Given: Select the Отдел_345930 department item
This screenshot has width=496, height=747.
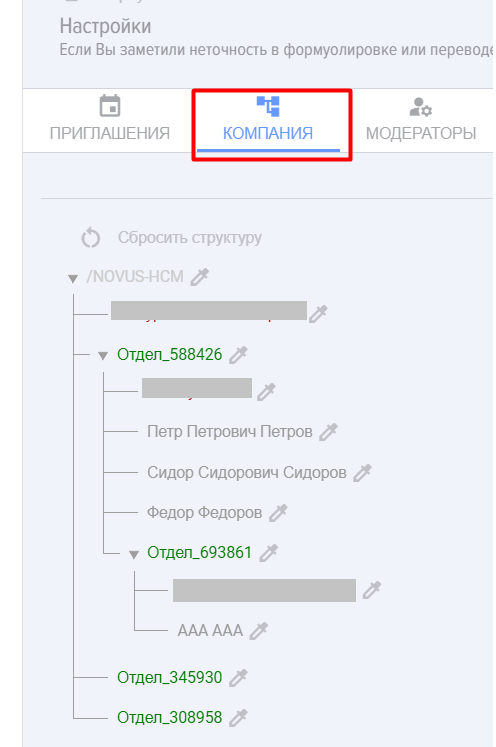Looking at the screenshot, I should coord(170,677).
